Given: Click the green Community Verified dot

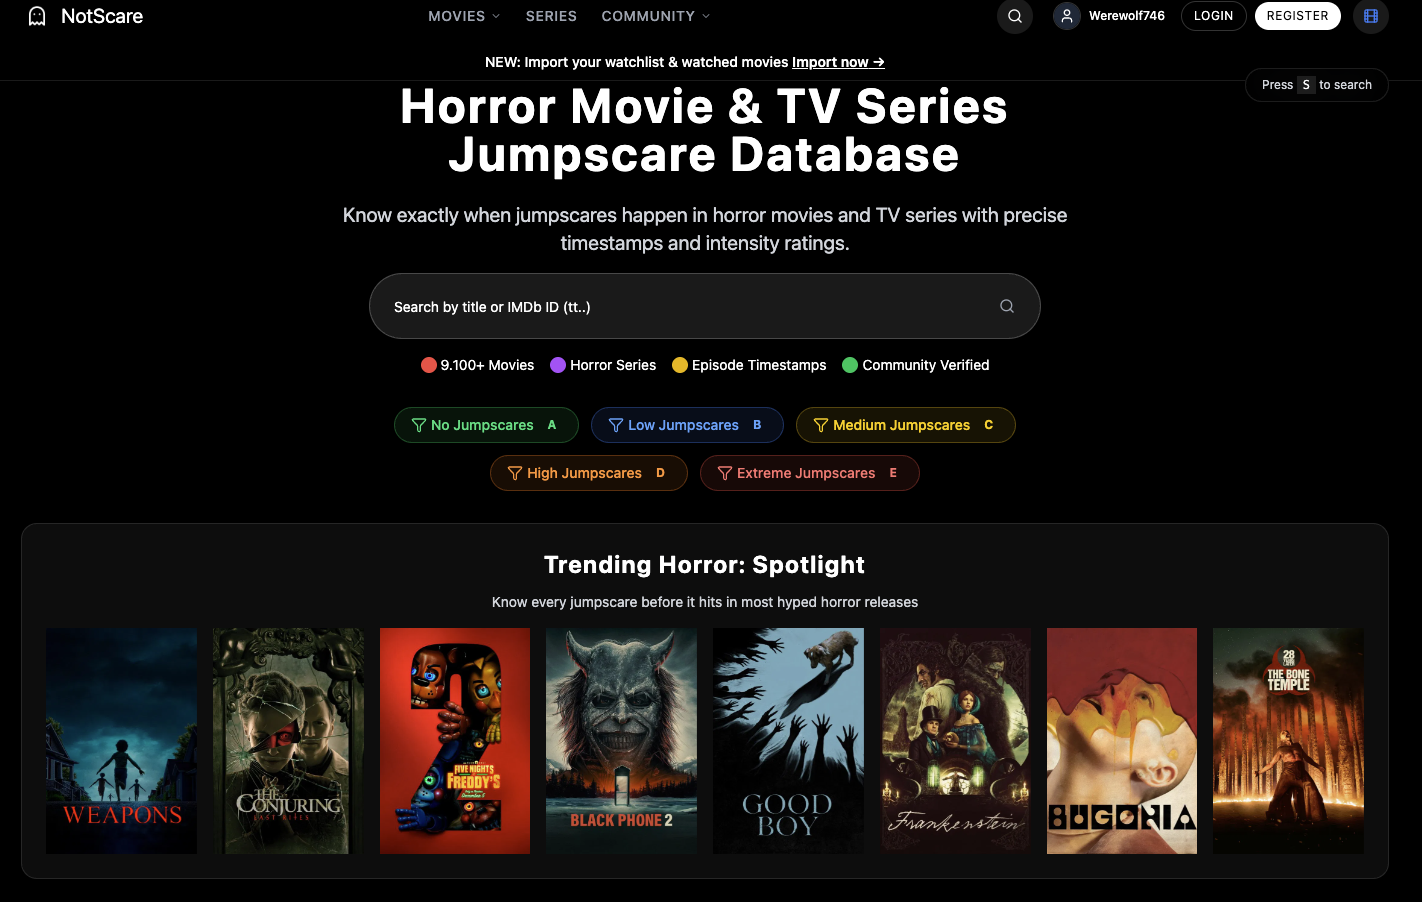Looking at the screenshot, I should click(849, 365).
